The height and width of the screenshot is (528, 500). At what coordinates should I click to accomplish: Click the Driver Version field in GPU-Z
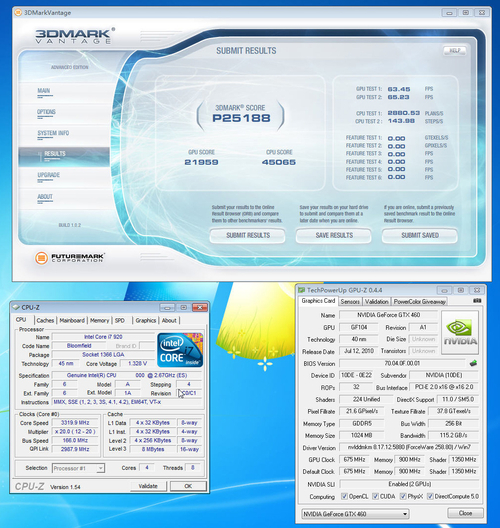(409, 447)
